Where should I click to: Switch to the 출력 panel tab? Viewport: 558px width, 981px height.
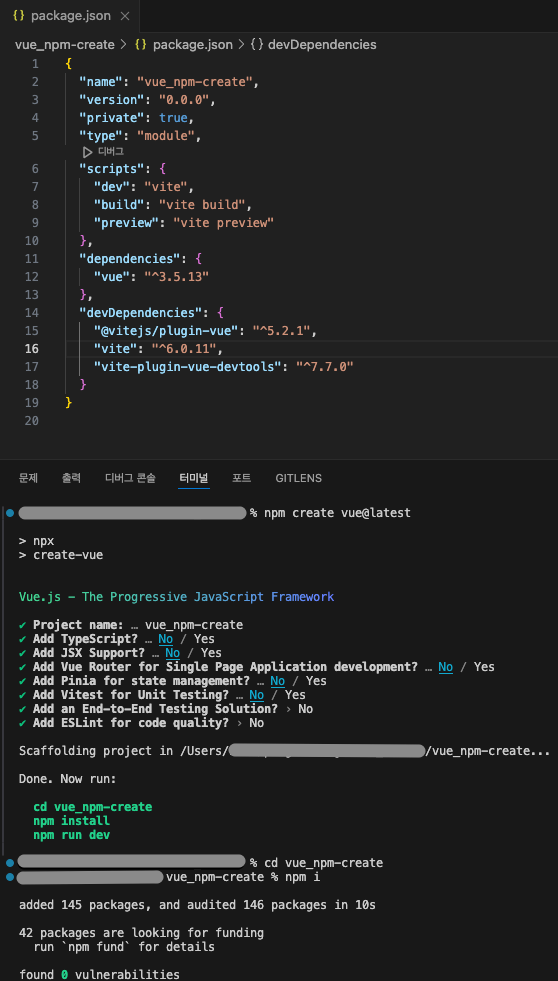71,478
